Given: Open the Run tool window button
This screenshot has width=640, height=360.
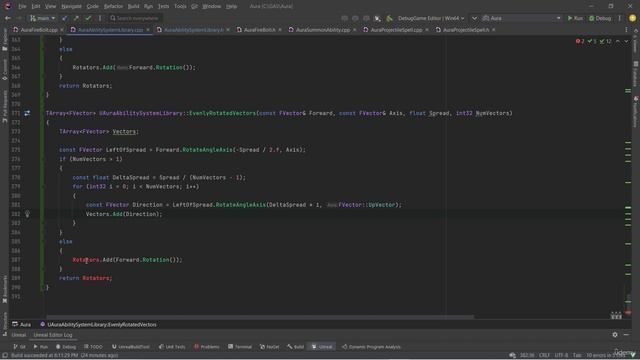Looking at the screenshot, I should tap(41, 347).
